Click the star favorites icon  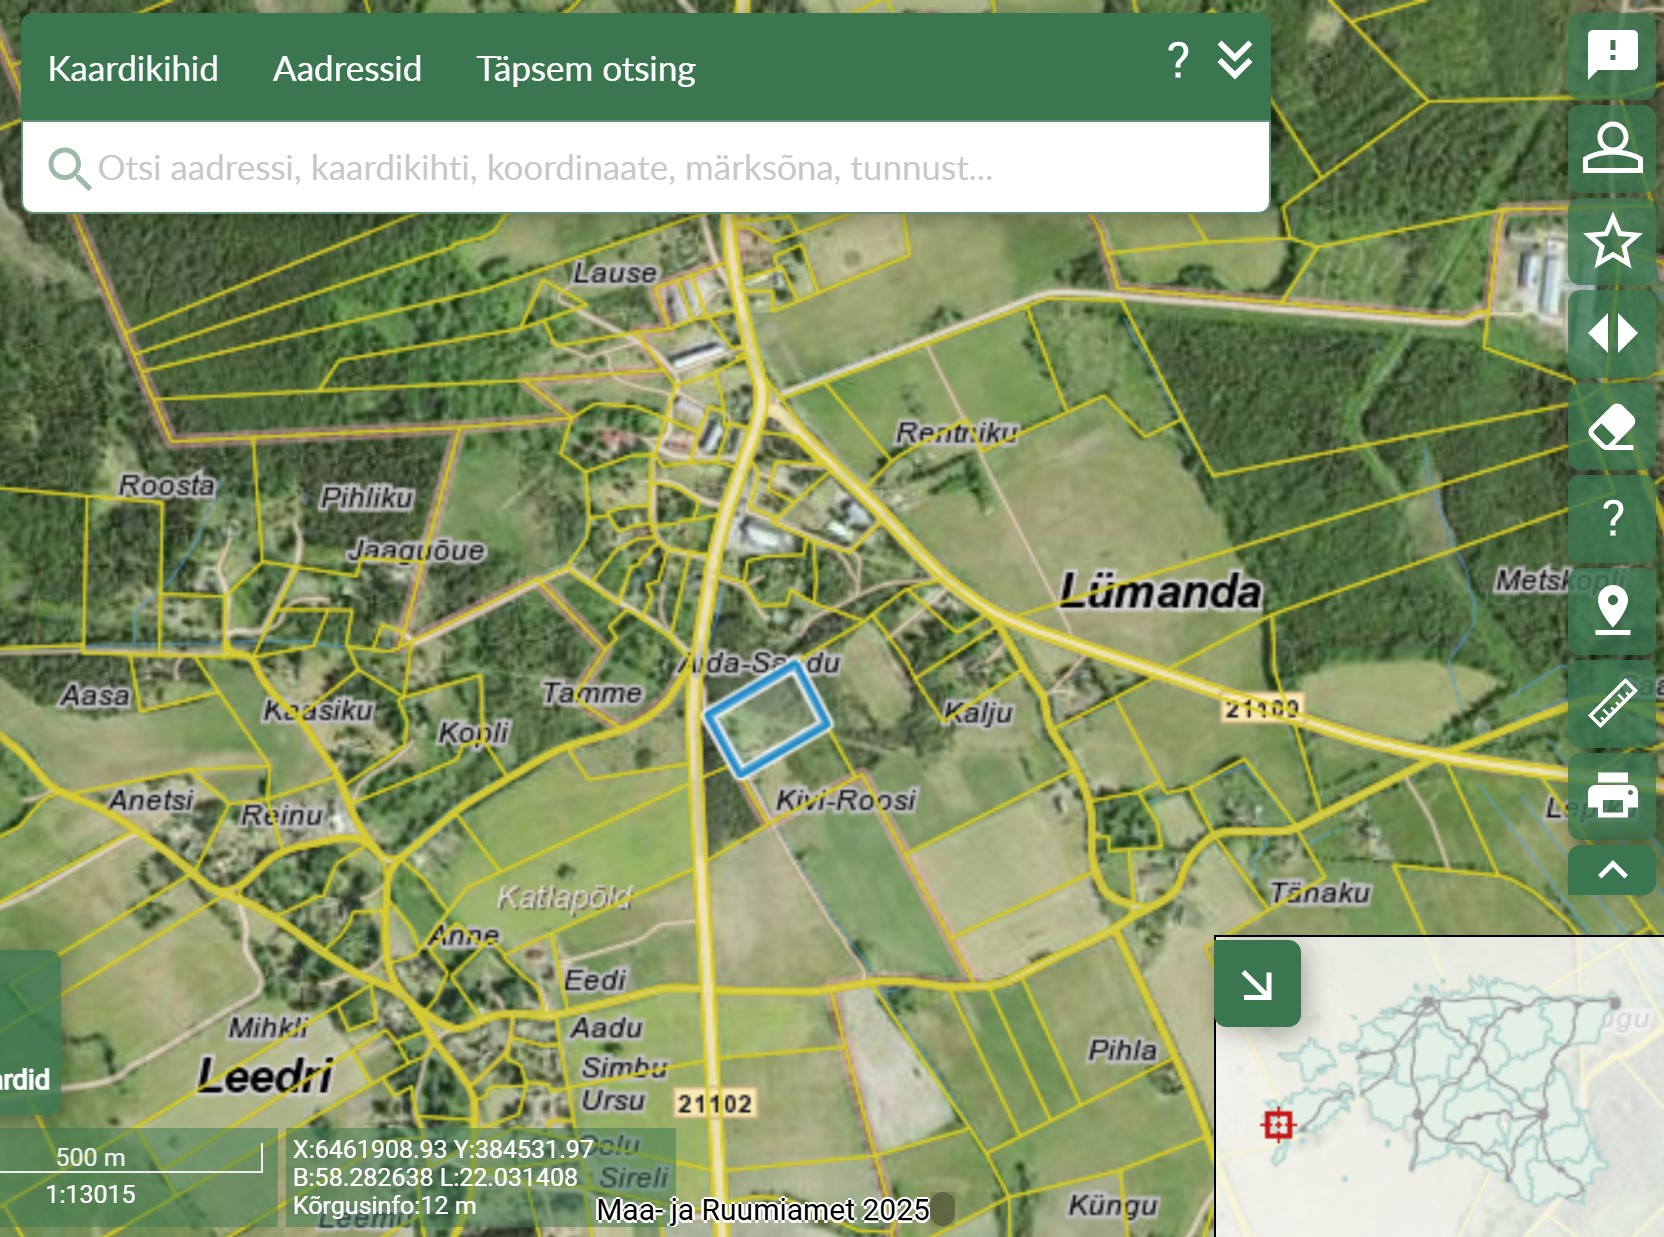[x=1612, y=241]
